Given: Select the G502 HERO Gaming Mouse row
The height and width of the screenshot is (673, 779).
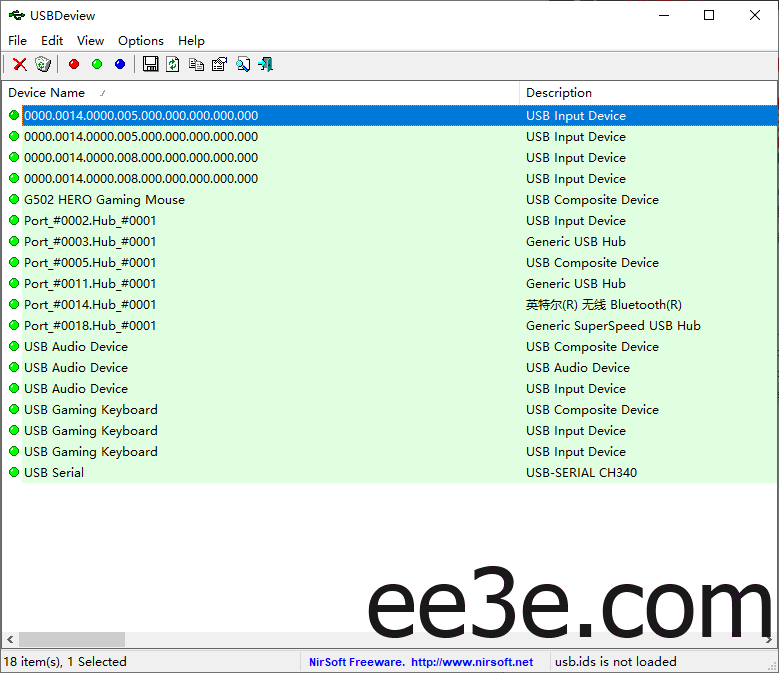Looking at the screenshot, I should [x=104, y=200].
